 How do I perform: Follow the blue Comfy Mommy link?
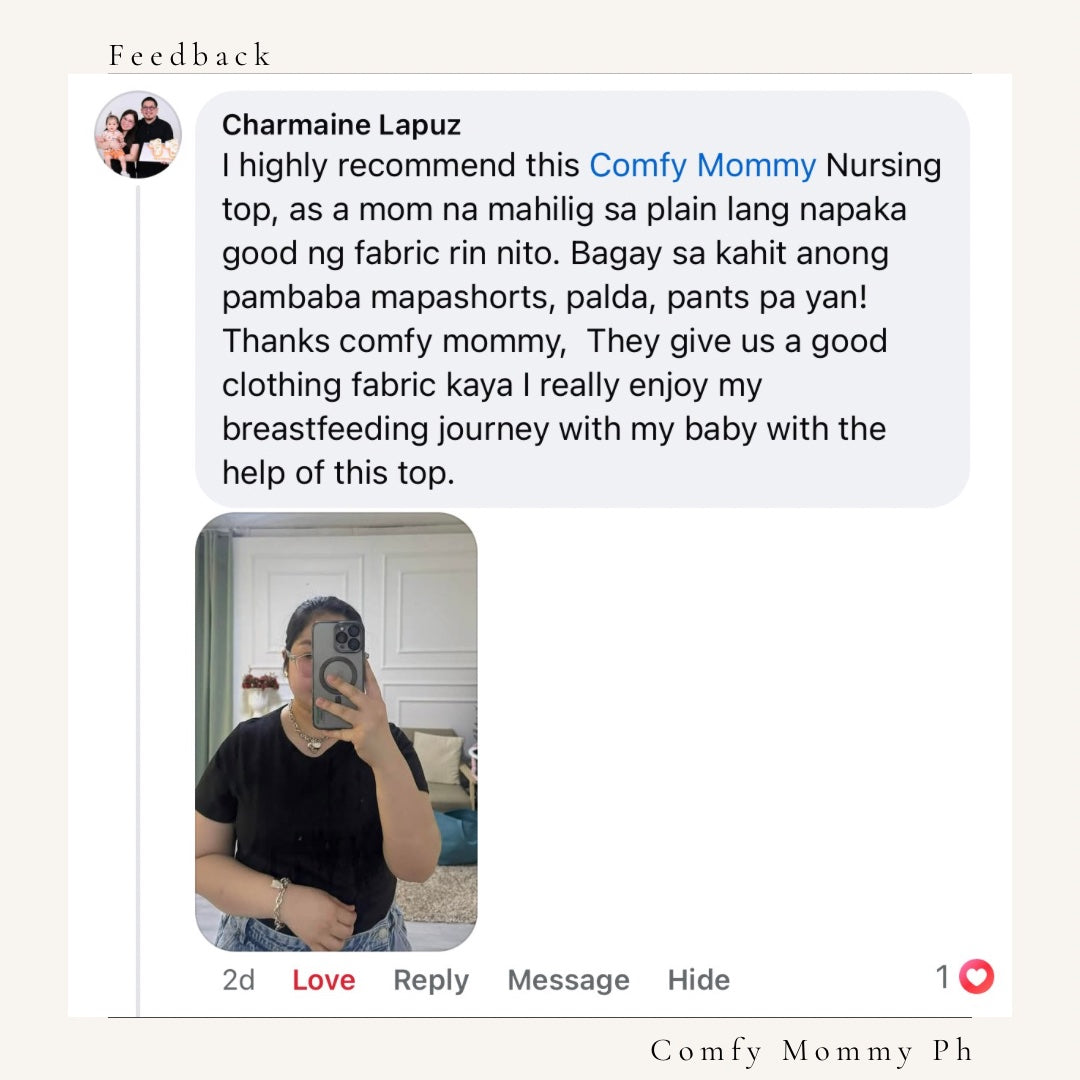click(x=702, y=165)
